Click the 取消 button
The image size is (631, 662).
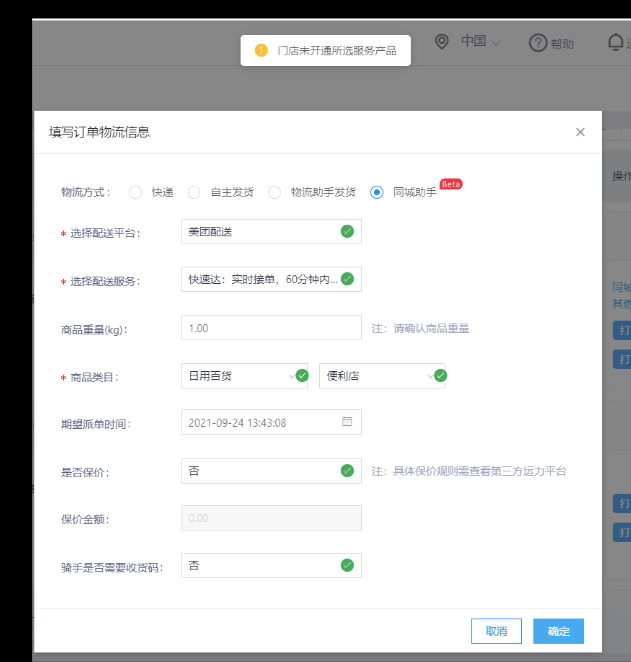[496, 631]
